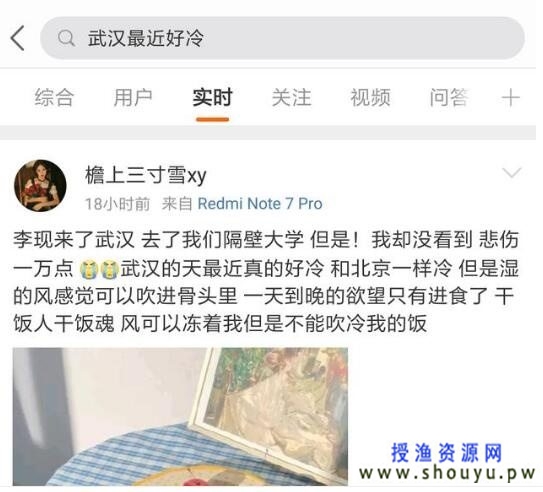Switch to the 问答 tab
Screen dimensions: 543x492
tap(449, 97)
